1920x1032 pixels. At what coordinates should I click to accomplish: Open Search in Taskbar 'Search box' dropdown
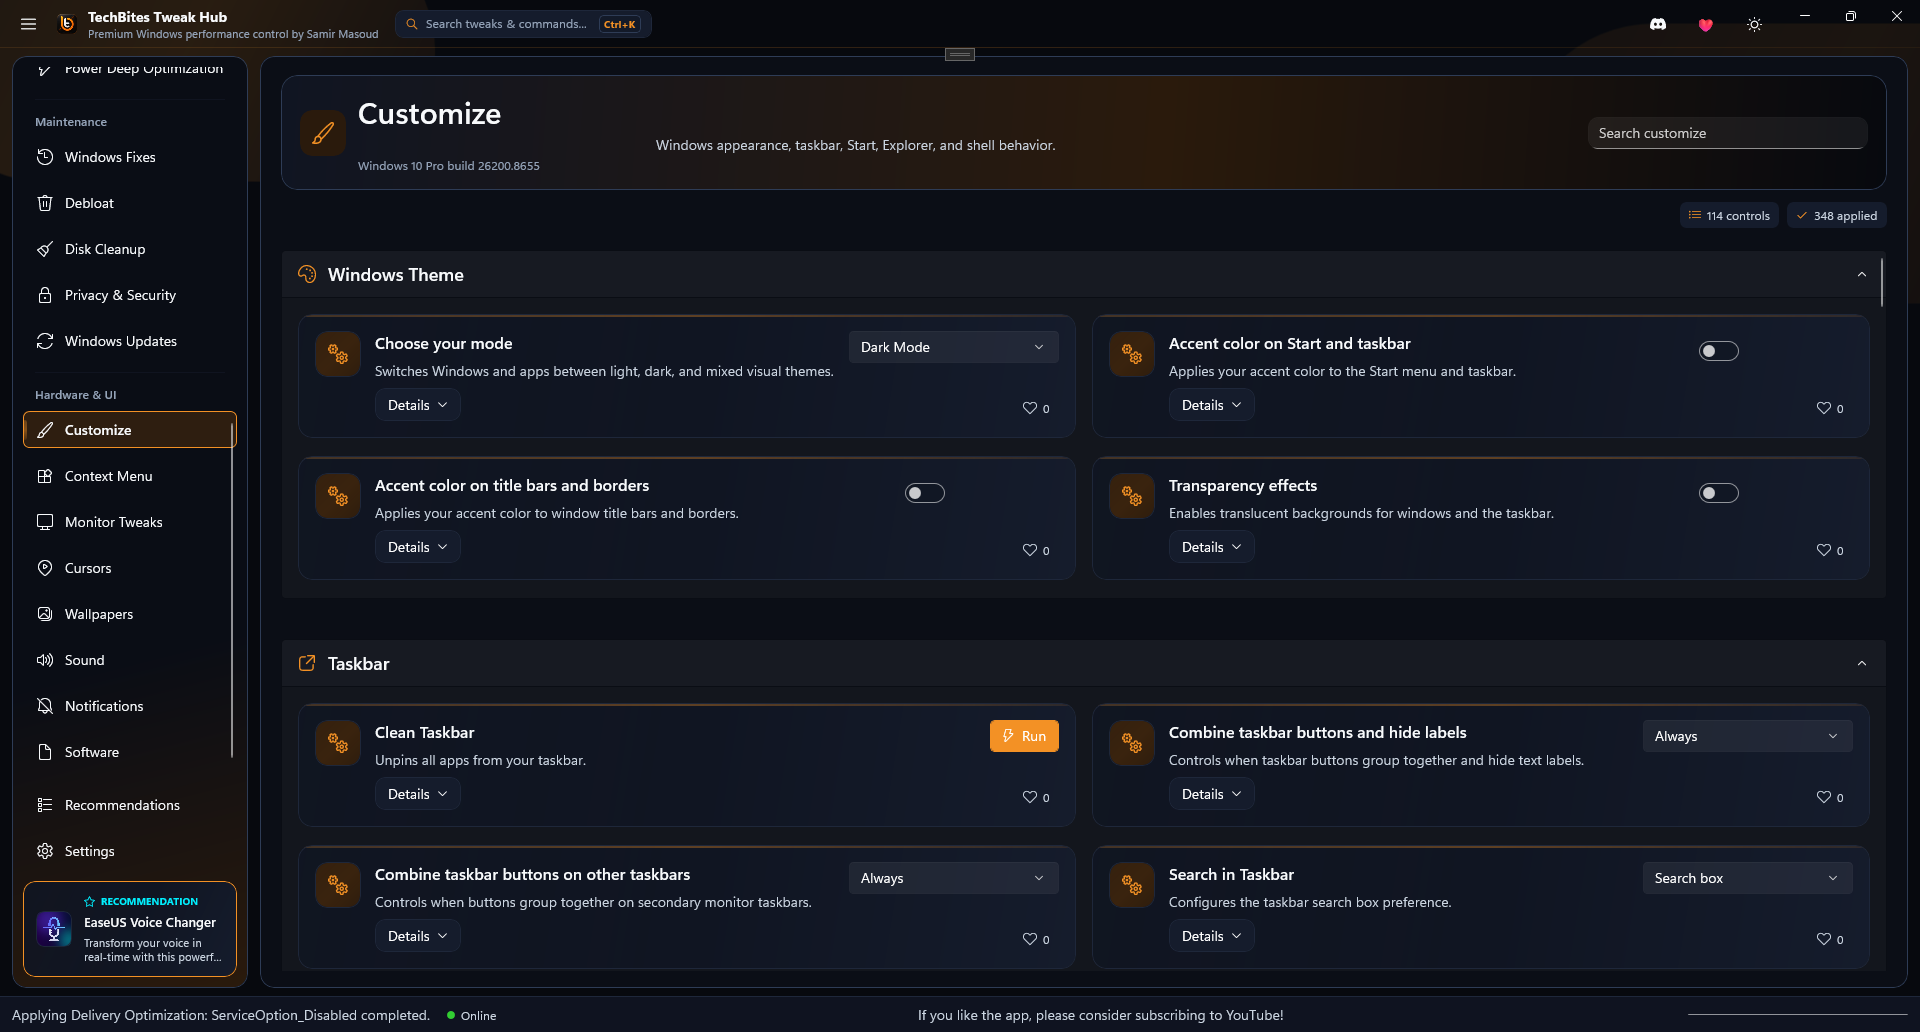click(1747, 878)
